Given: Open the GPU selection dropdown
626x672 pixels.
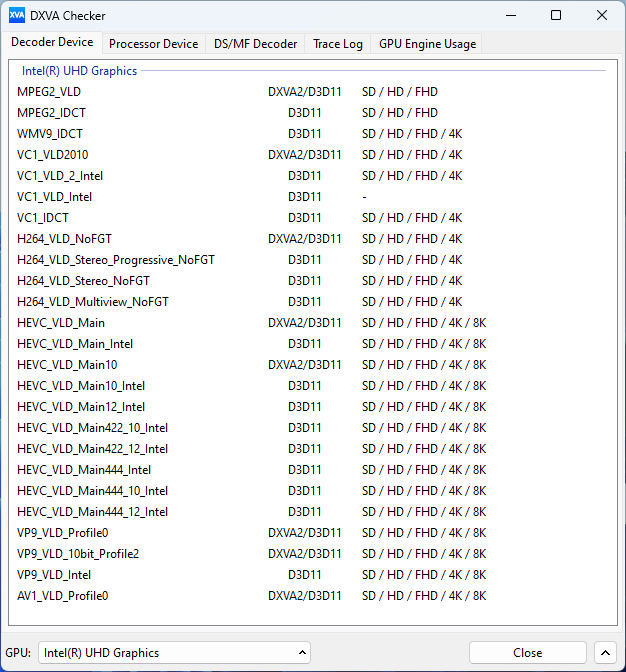Looking at the screenshot, I should (x=174, y=653).
